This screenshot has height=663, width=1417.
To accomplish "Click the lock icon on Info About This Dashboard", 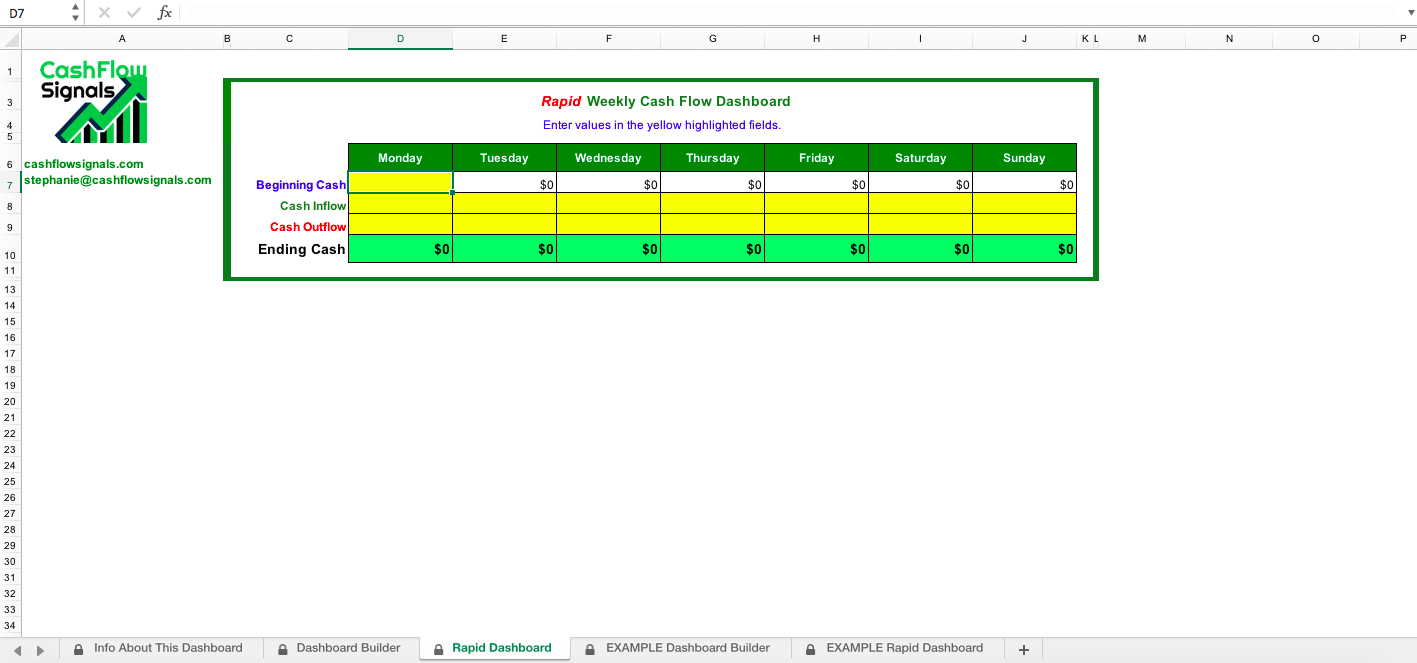I will (78, 648).
